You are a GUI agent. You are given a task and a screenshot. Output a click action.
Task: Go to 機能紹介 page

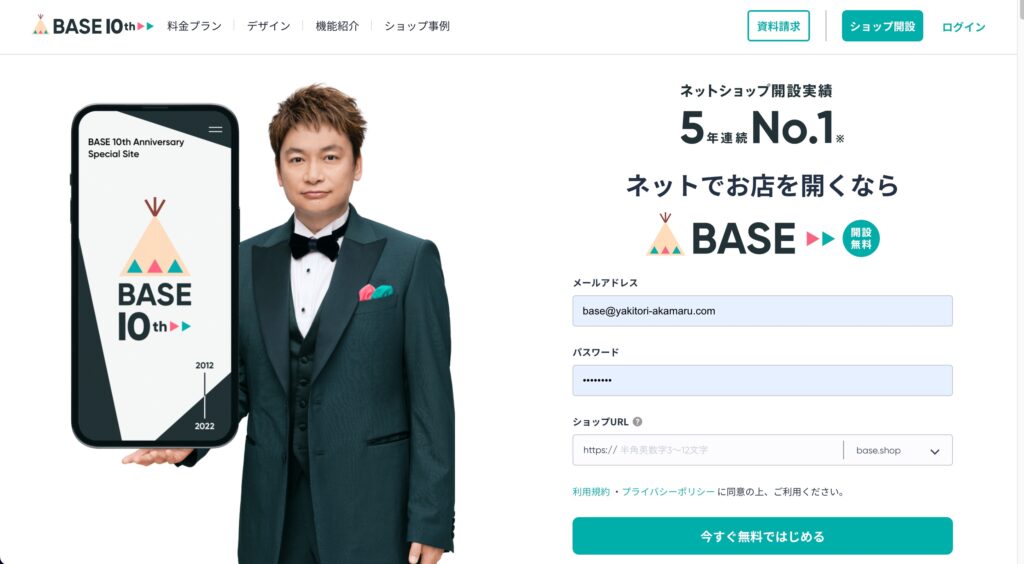pyautogui.click(x=337, y=26)
